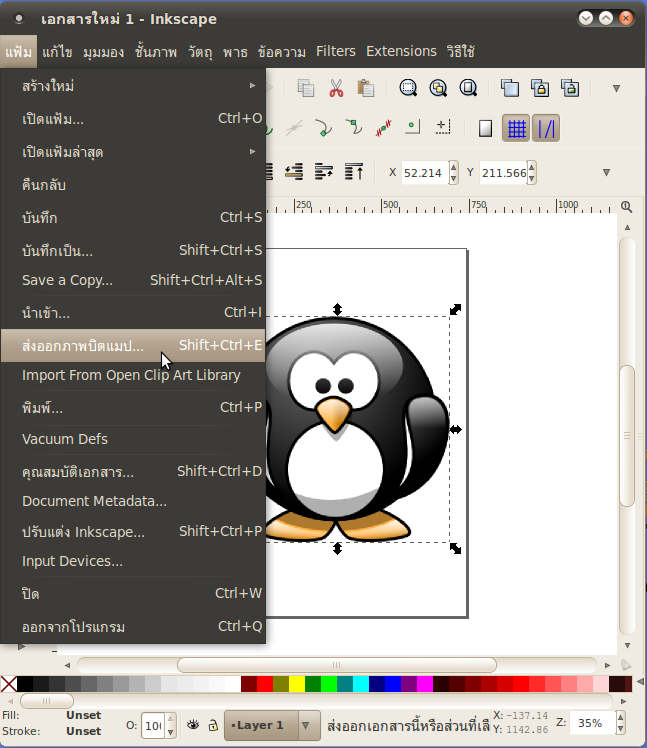The height and width of the screenshot is (748, 647).
Task: Toggle snap to page border
Action: (485, 128)
